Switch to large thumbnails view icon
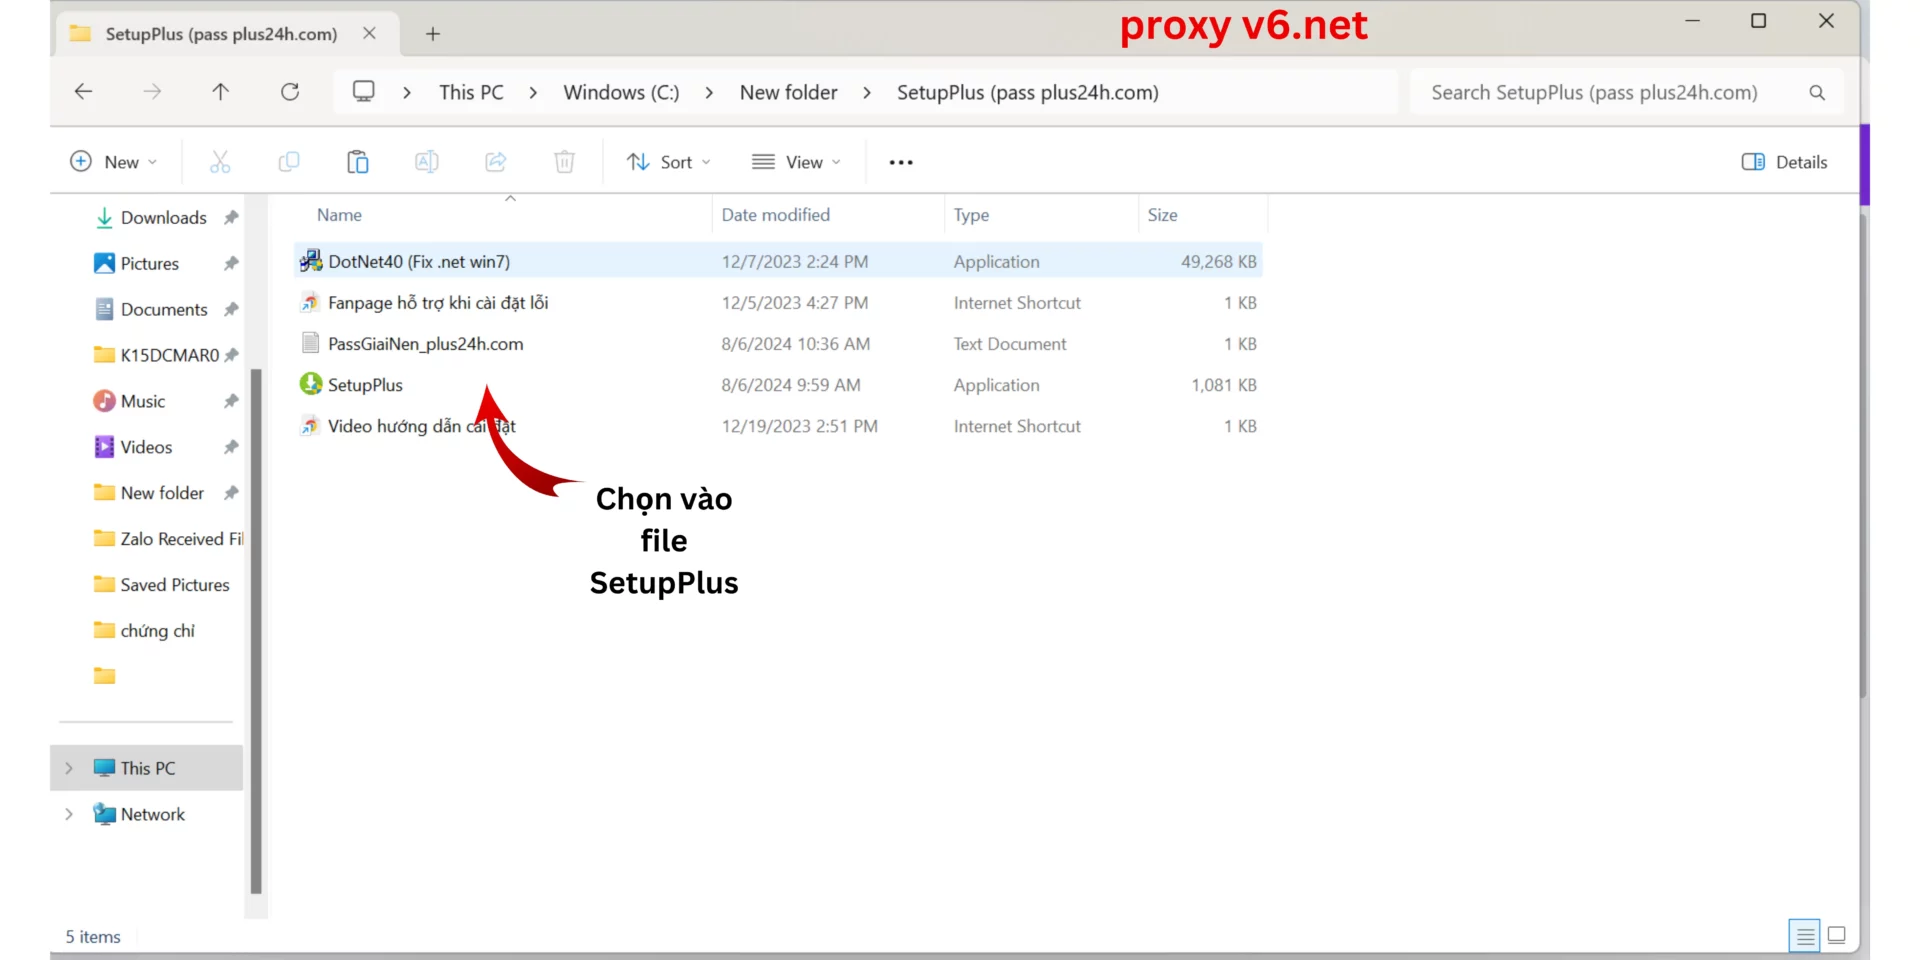Screen dimensions: 1920x960 tap(1837, 936)
